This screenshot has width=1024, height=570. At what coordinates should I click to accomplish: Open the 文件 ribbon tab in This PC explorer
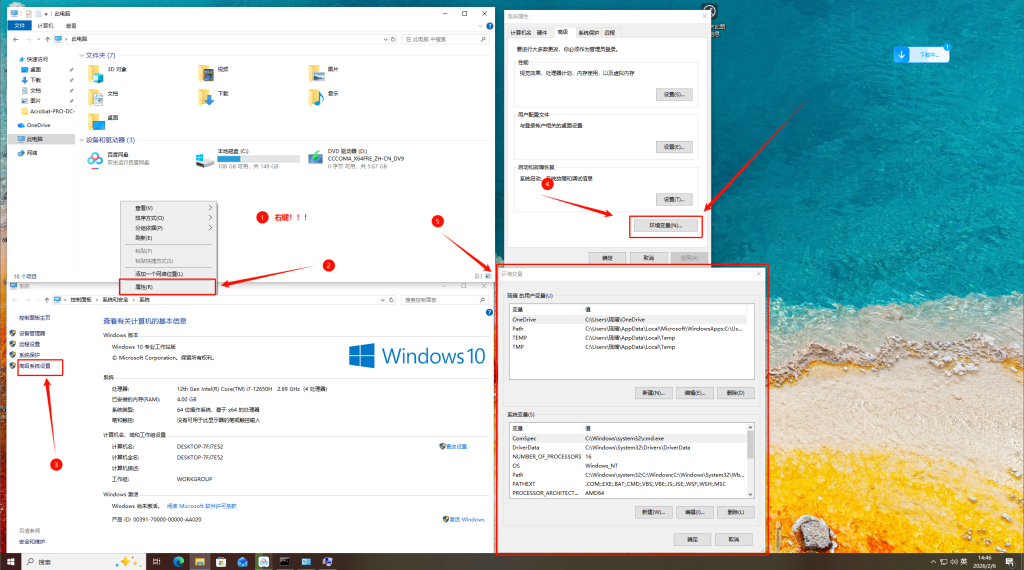(20, 25)
